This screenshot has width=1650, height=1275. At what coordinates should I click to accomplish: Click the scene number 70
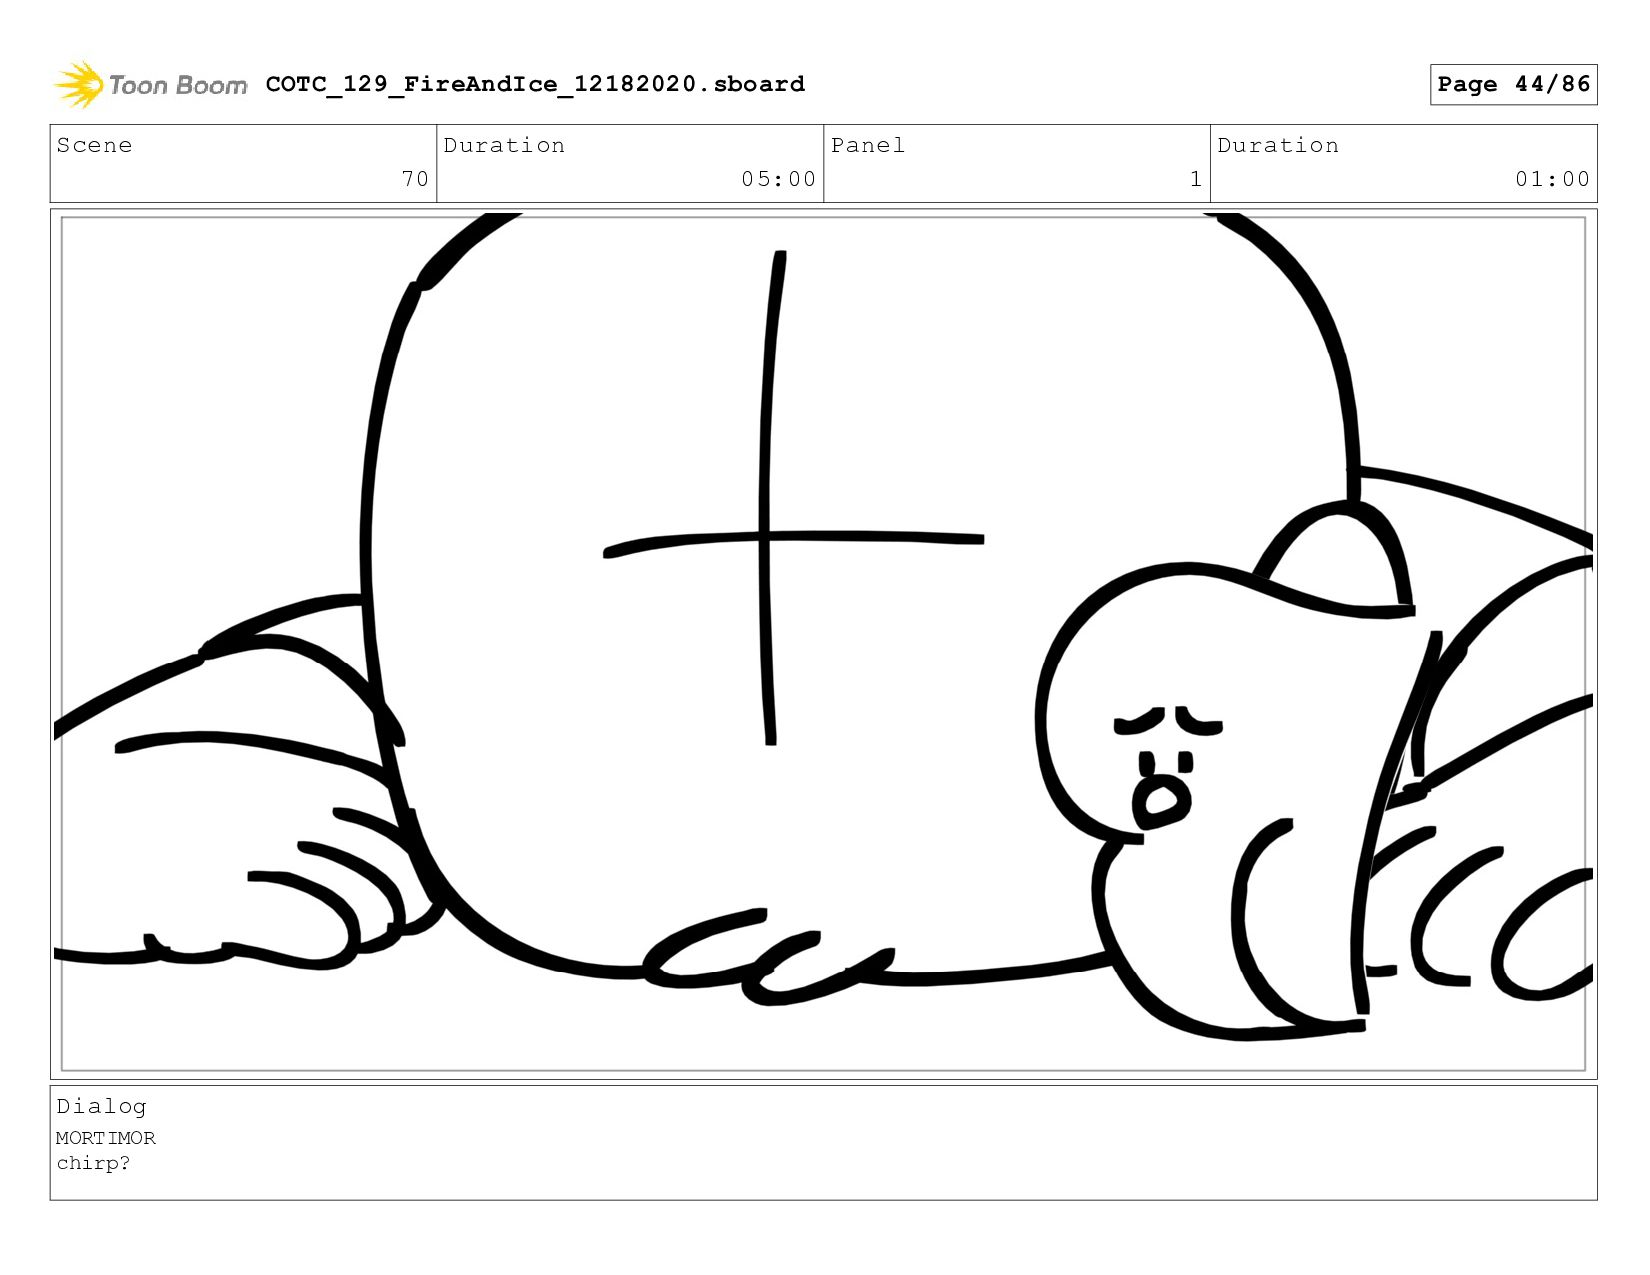[x=415, y=179]
